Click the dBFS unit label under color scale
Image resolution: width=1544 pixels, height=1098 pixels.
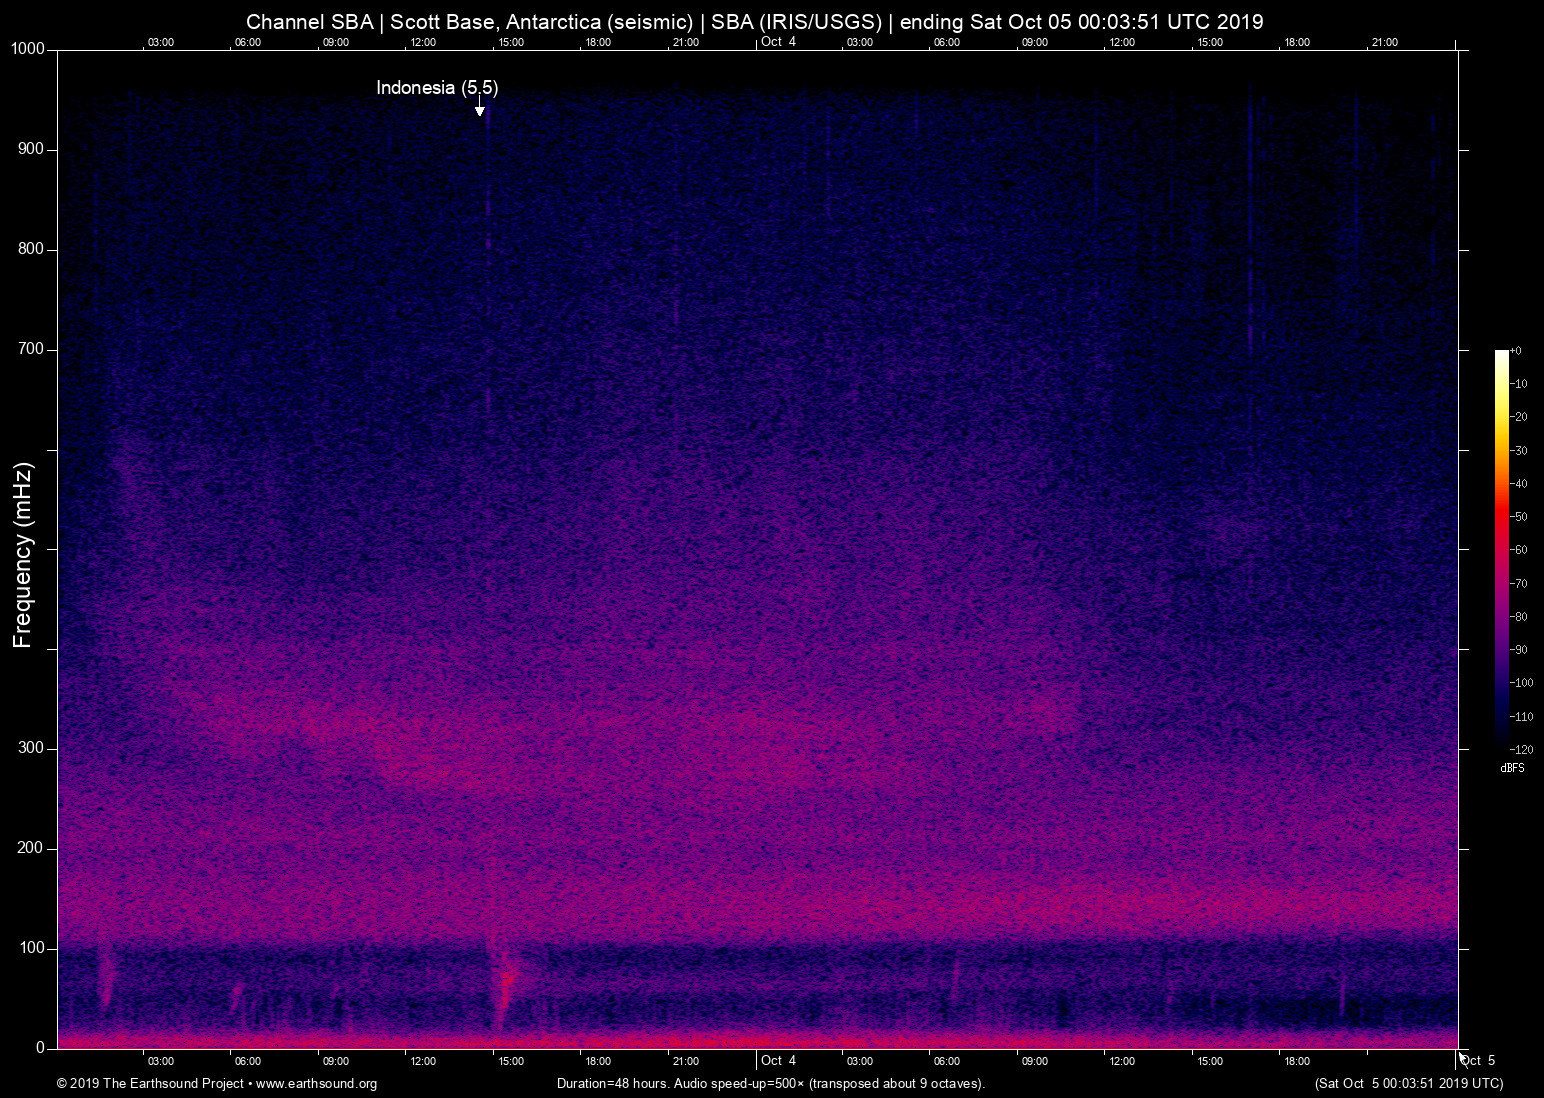pyautogui.click(x=1512, y=768)
